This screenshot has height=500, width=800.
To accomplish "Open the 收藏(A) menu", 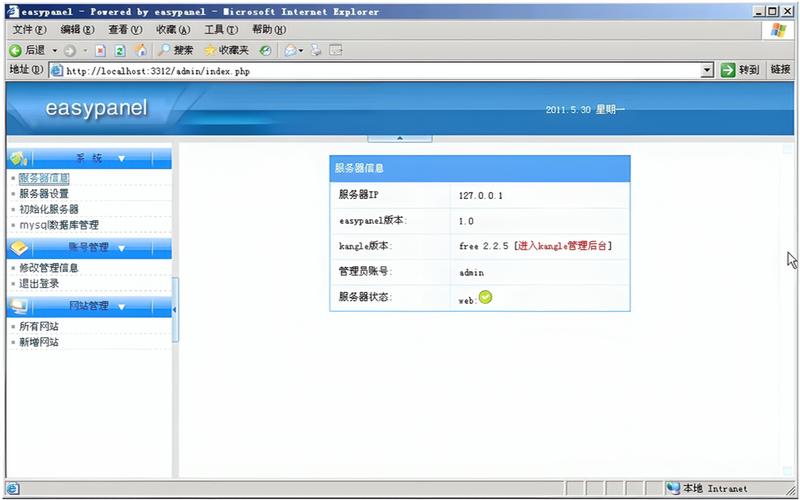I will (173, 30).
